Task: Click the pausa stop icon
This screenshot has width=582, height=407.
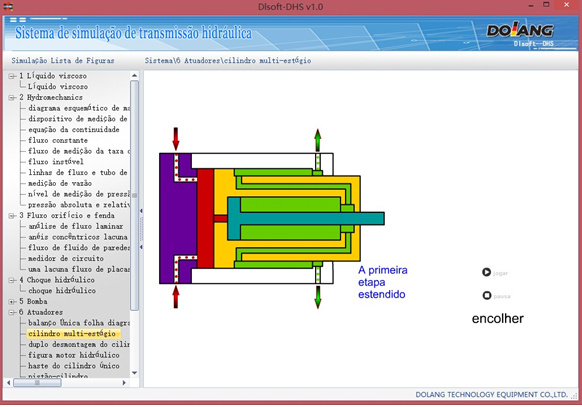Action: 487,295
